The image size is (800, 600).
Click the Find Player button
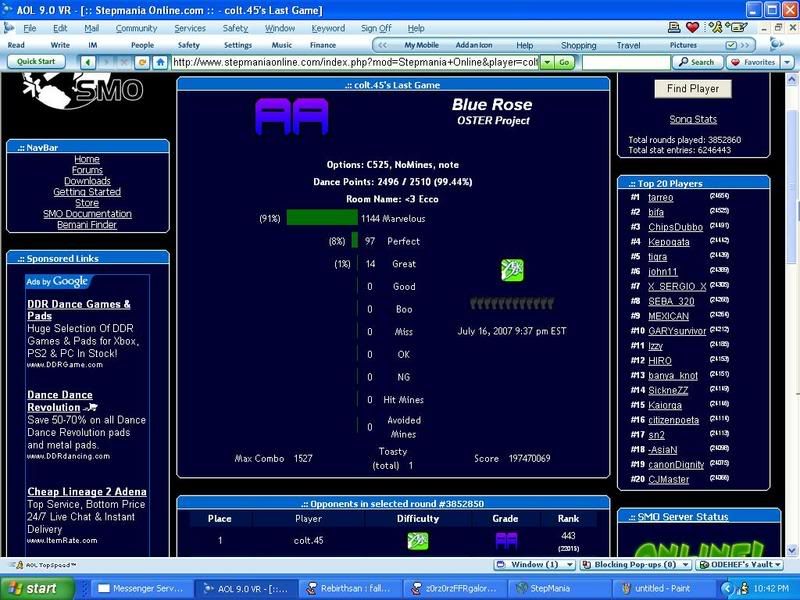click(693, 89)
